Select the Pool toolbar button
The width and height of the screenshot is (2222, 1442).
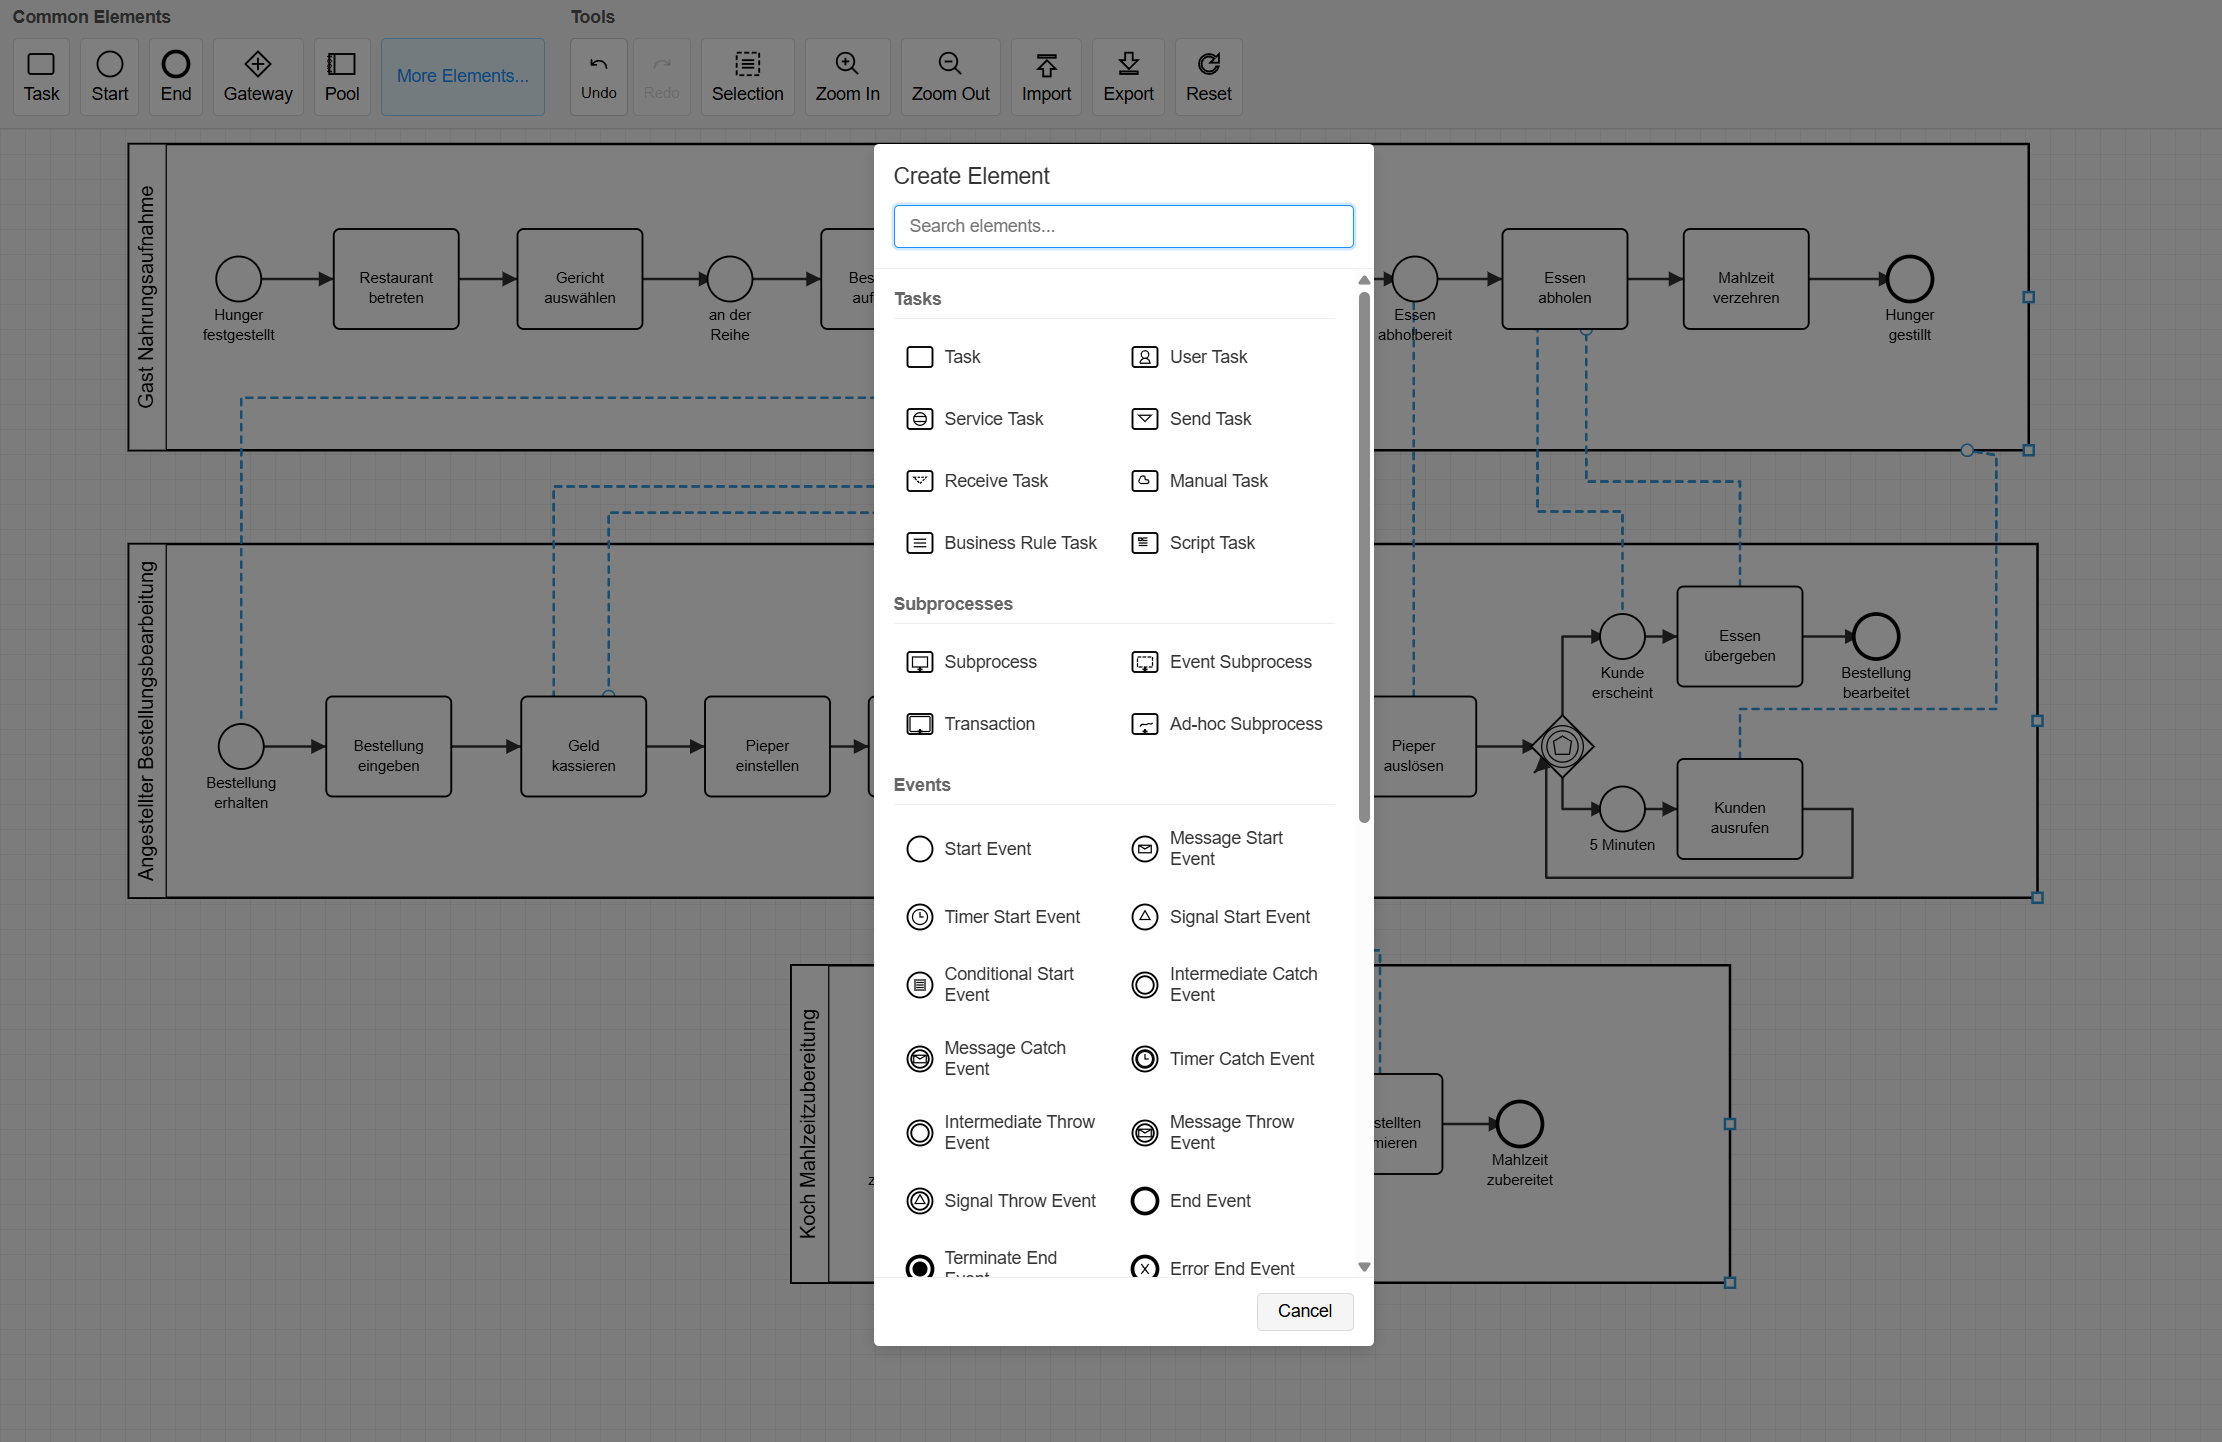(x=342, y=77)
